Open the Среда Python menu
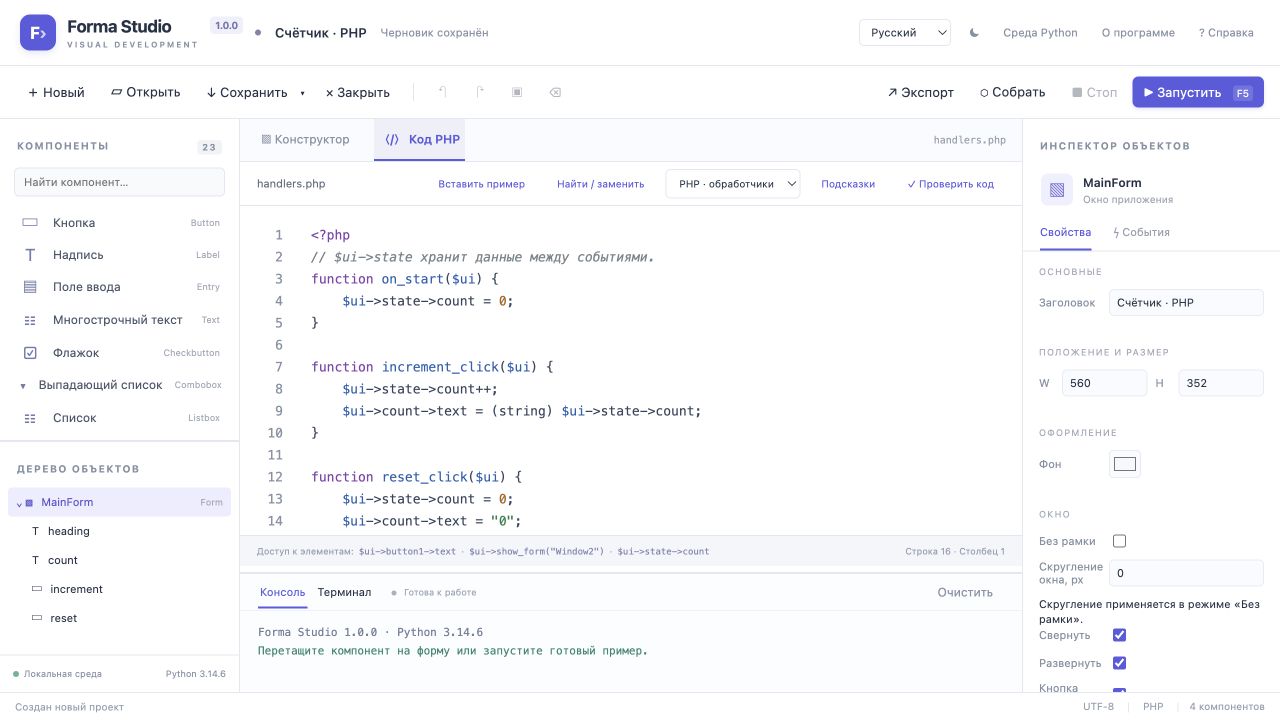This screenshot has height=720, width=1280. [1040, 33]
